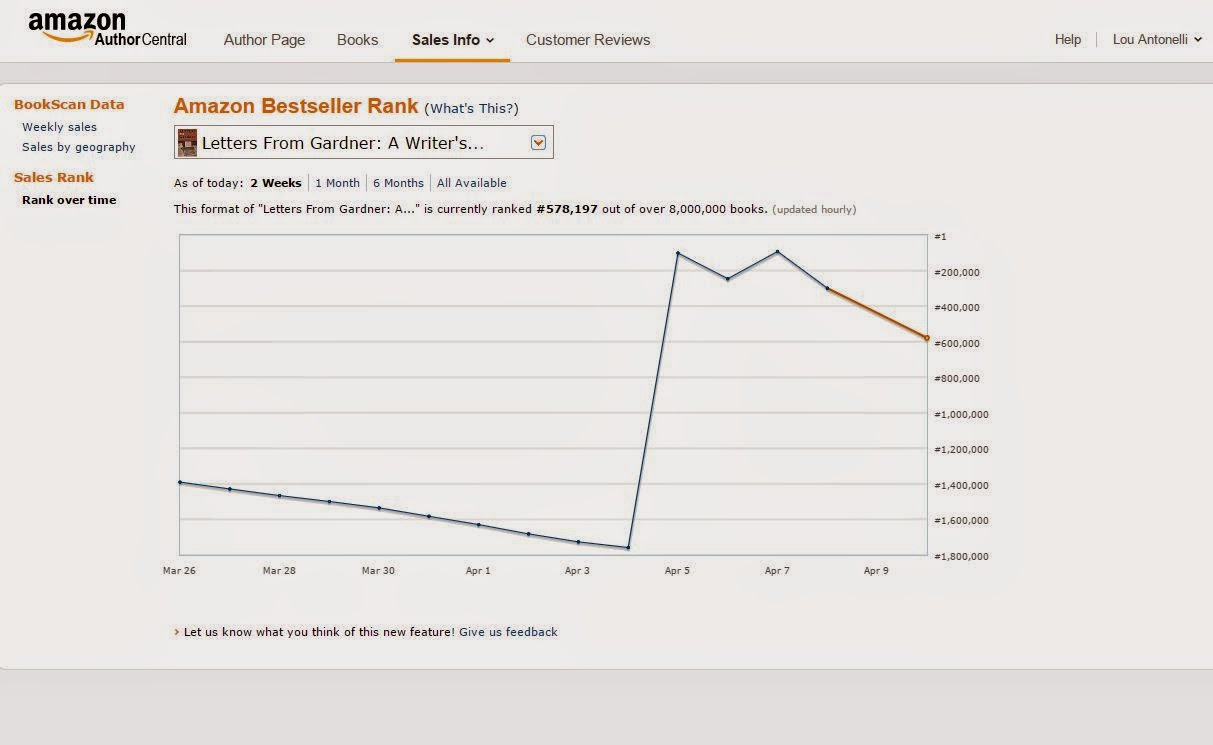This screenshot has height=745, width=1213.
Task: Click the Apr 7 peak data point
Action: 777,252
